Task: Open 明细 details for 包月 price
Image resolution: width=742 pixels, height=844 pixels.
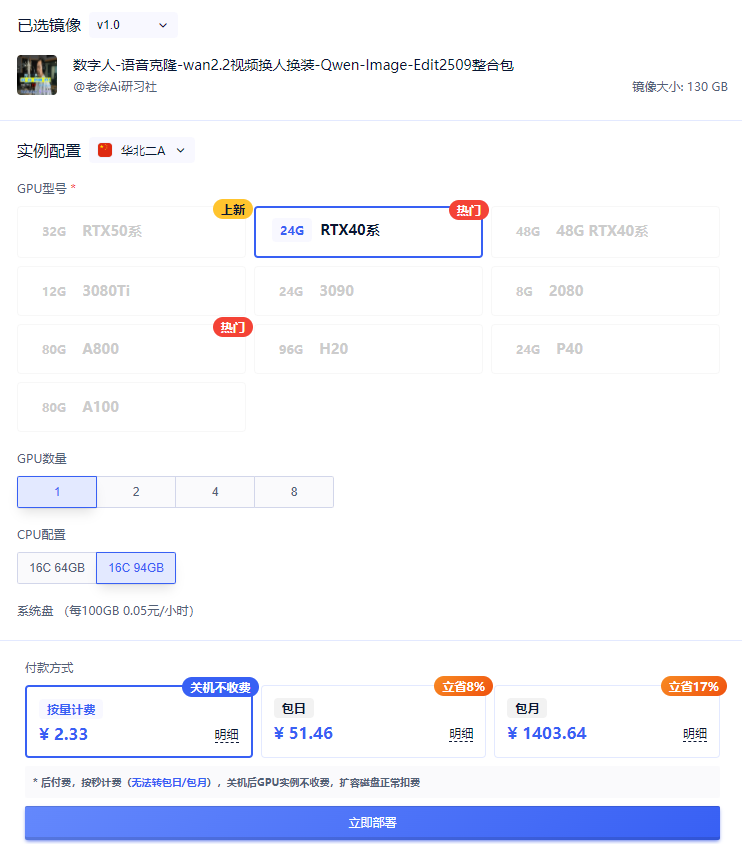Action: click(695, 735)
